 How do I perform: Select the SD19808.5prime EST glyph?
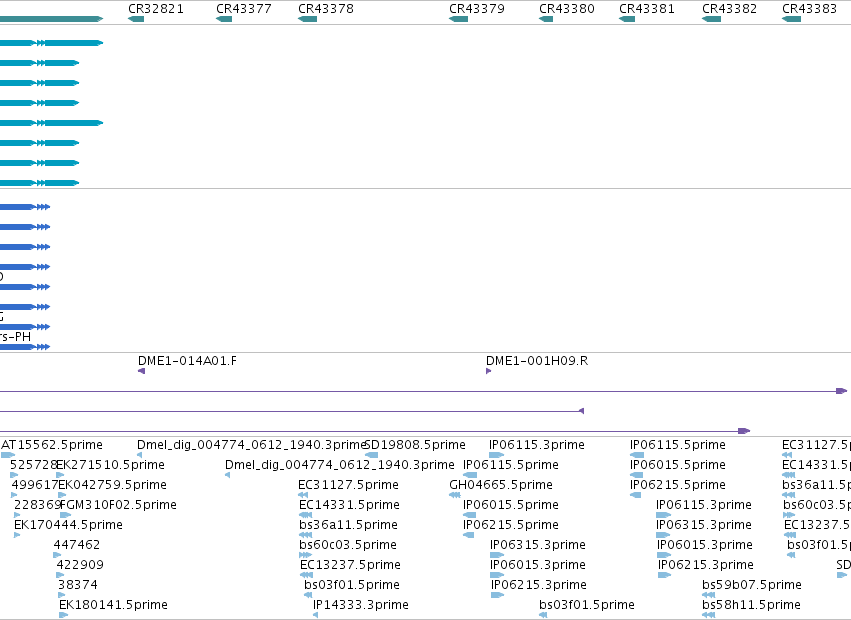point(371,455)
